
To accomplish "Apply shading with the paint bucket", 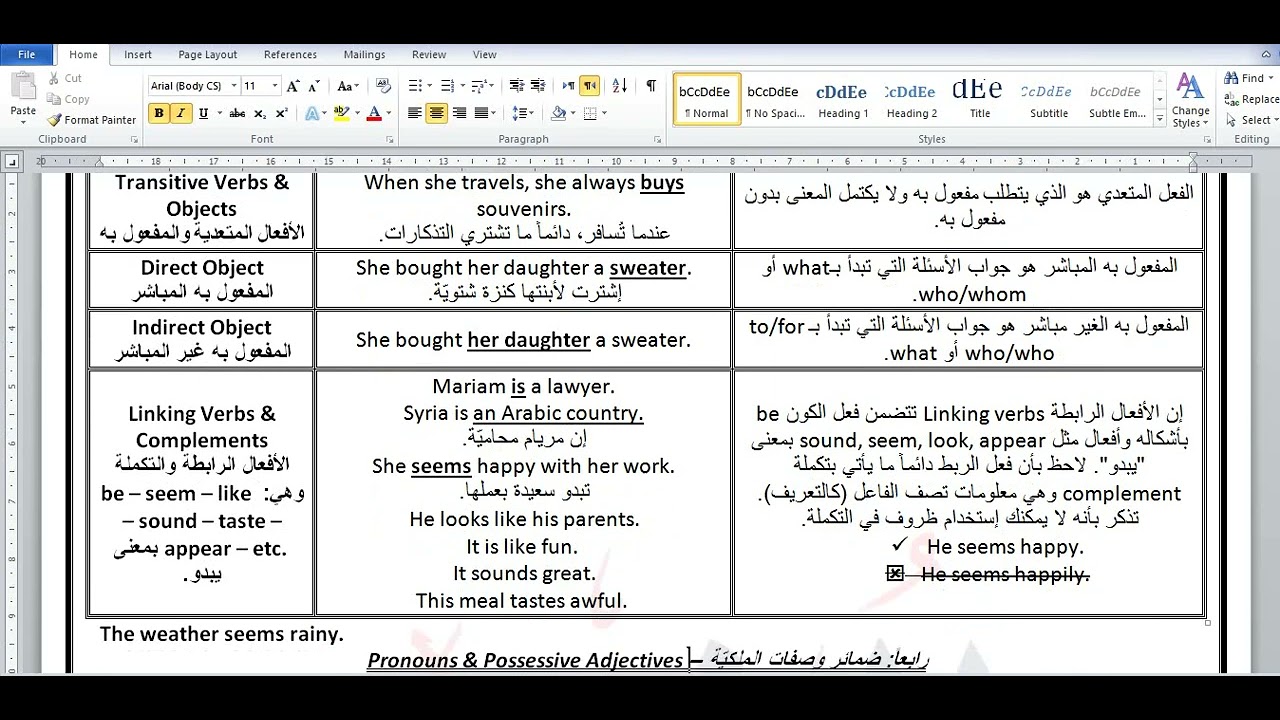I will 558,113.
